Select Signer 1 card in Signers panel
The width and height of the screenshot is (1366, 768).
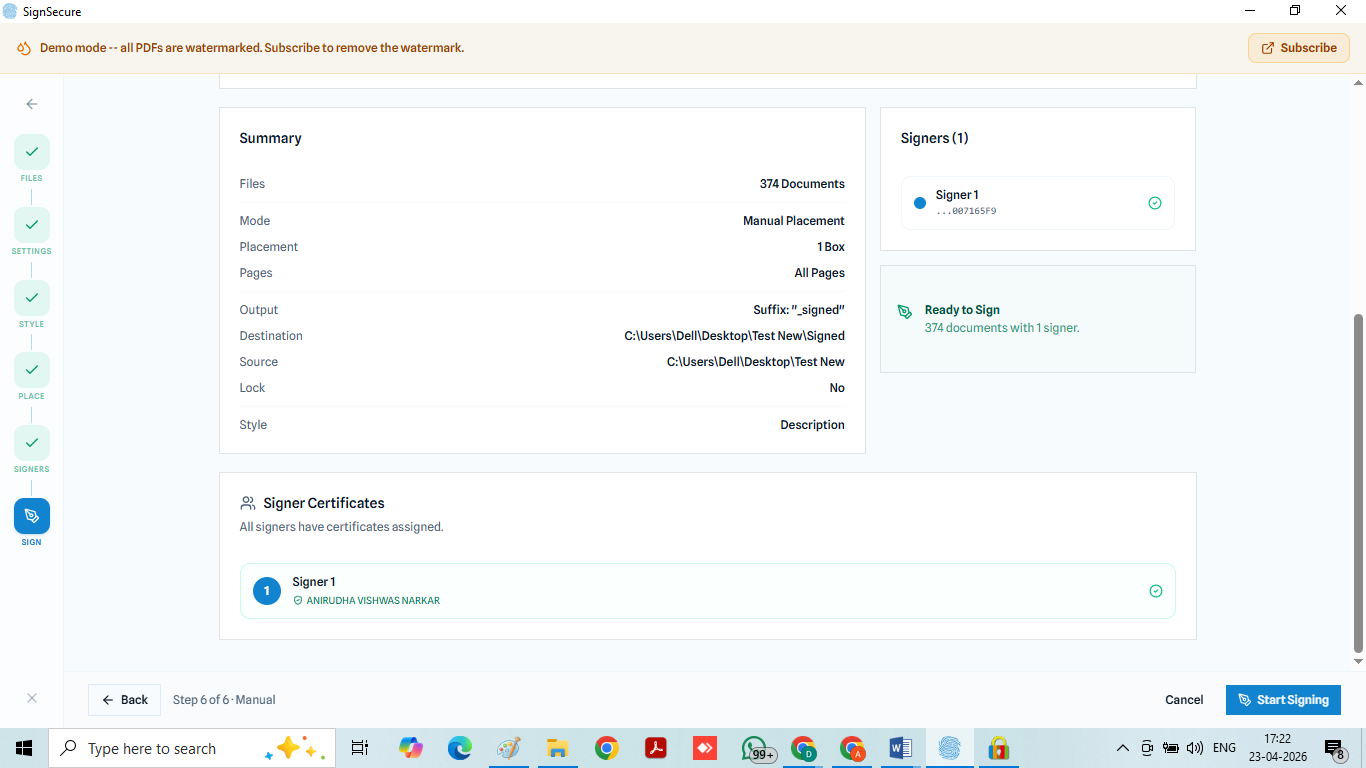[1037, 203]
